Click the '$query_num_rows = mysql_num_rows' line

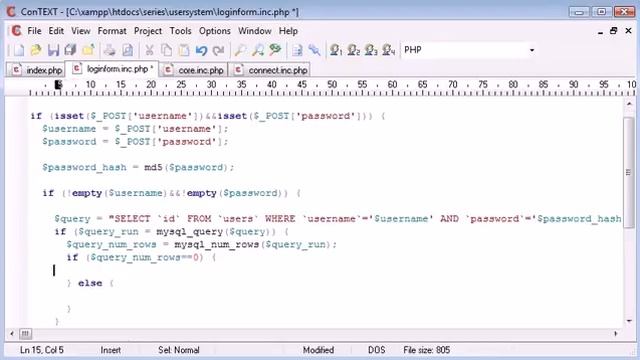point(202,244)
